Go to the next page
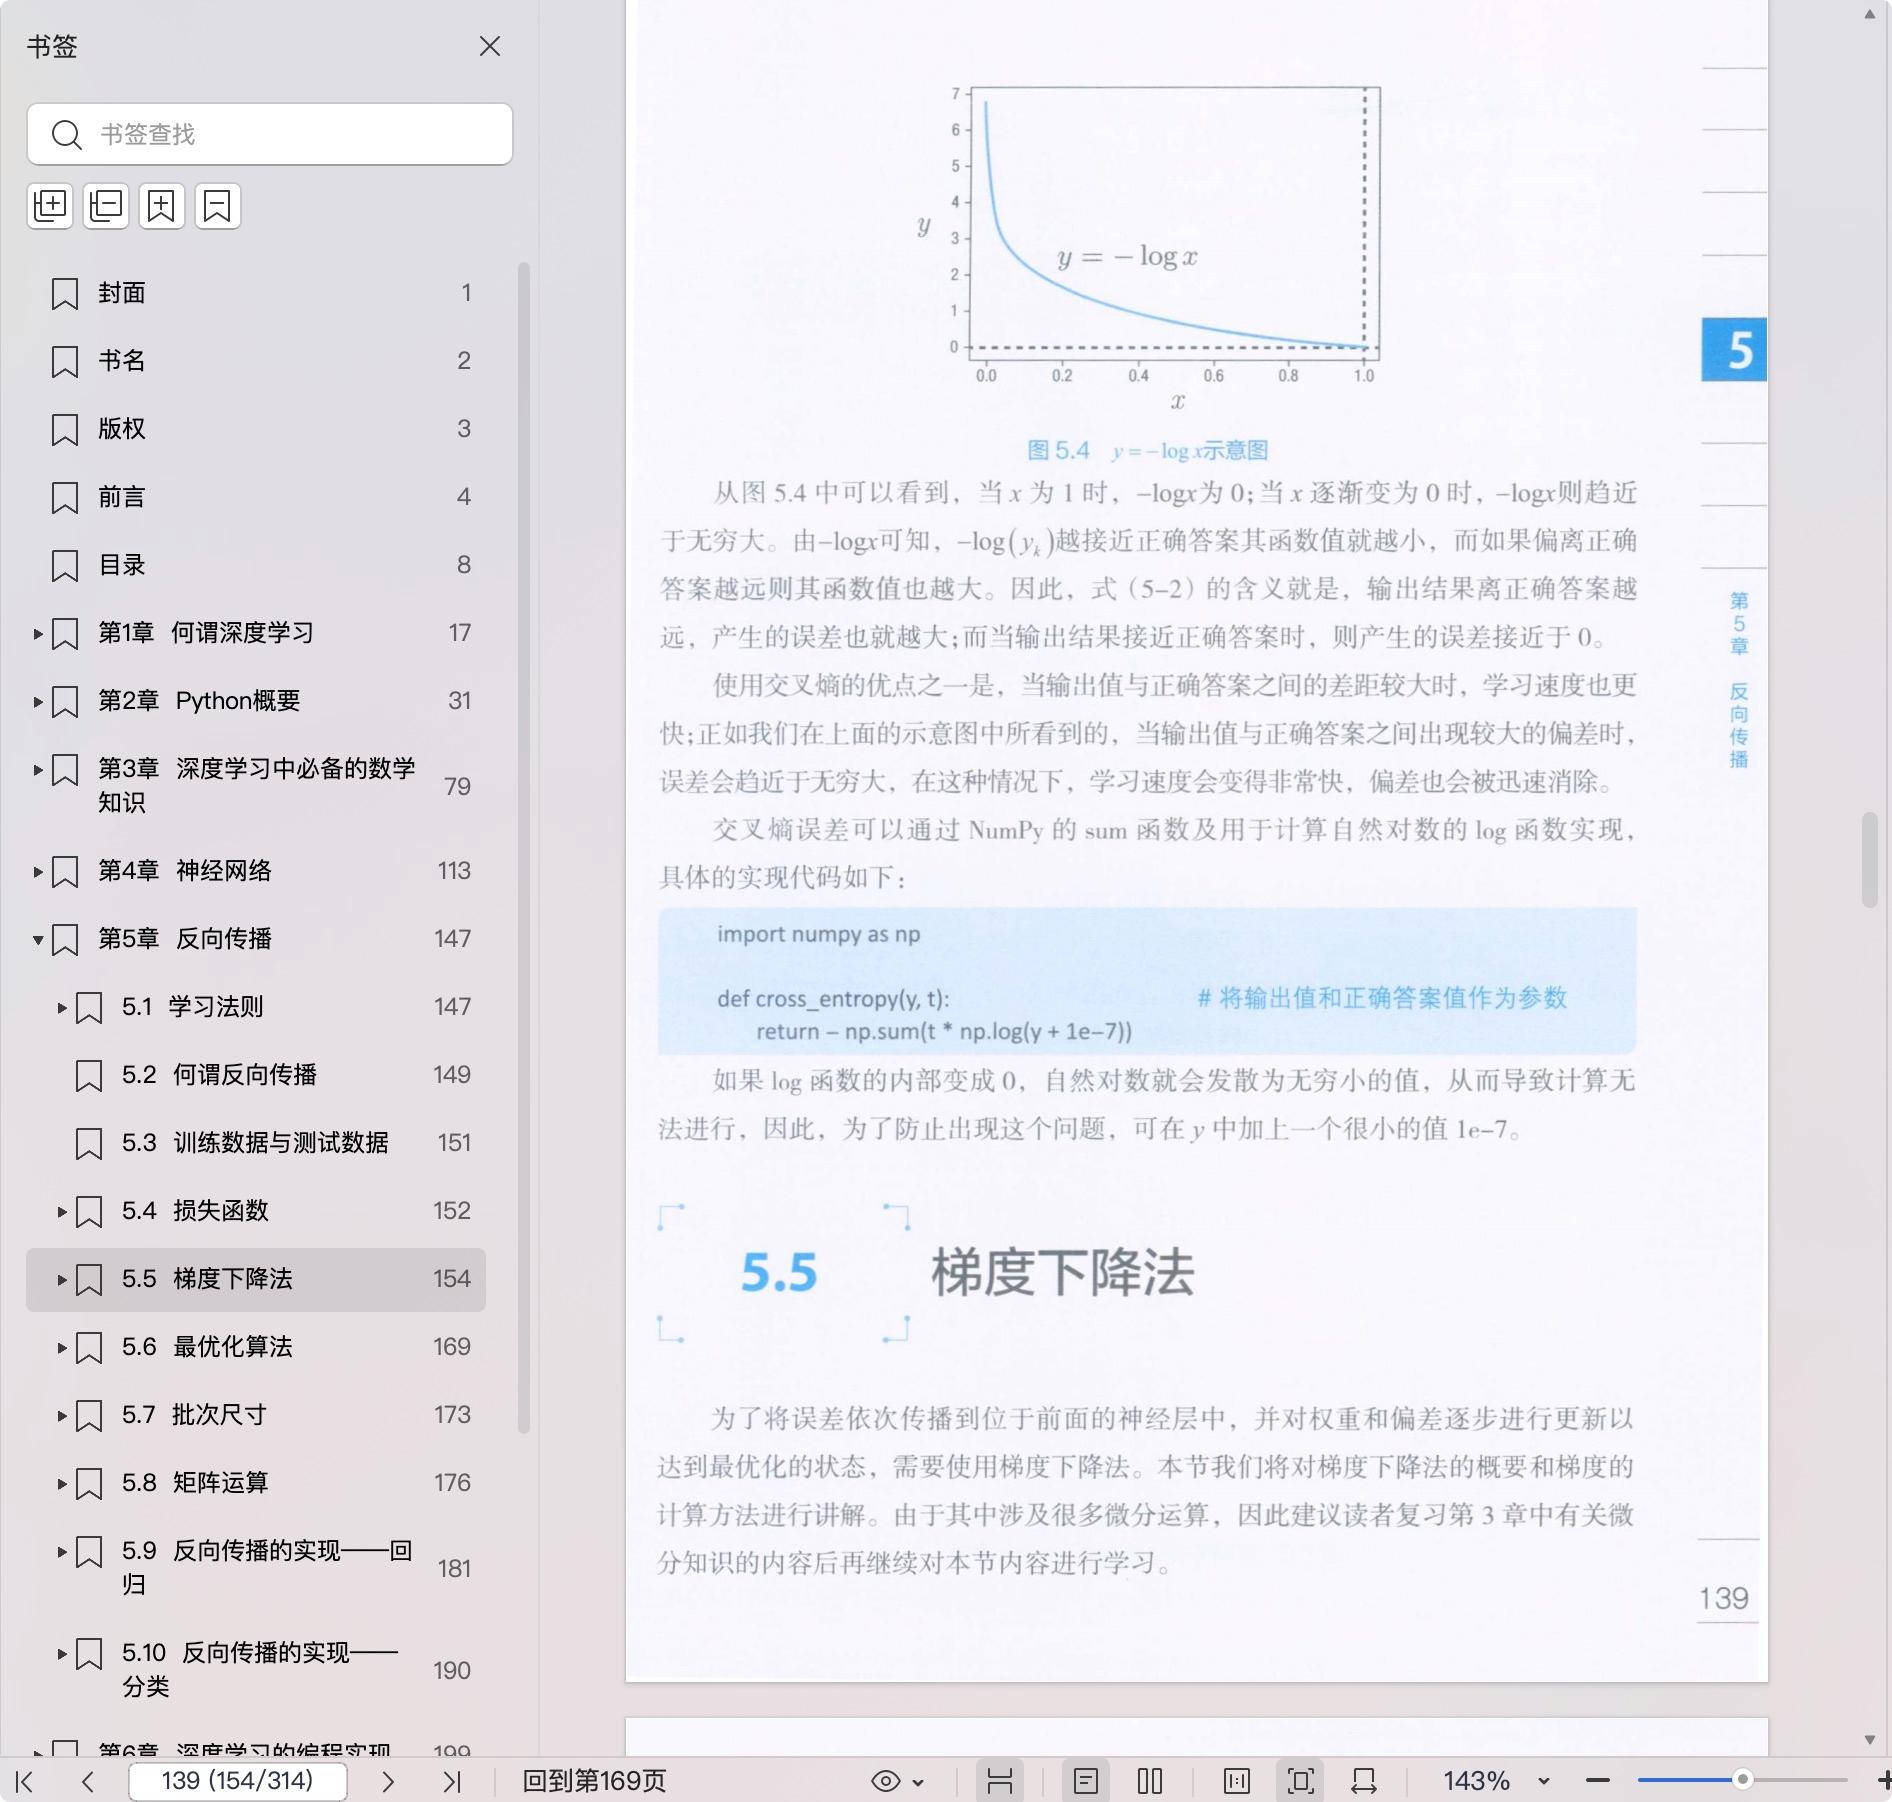The image size is (1892, 1802). 388,1781
